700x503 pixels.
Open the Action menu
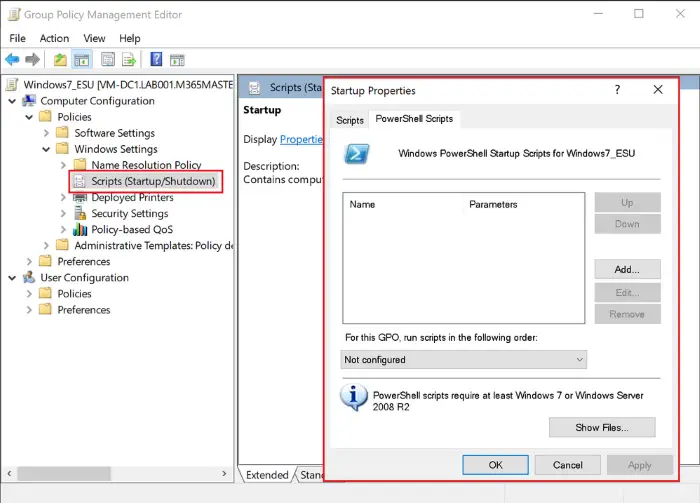(x=54, y=38)
